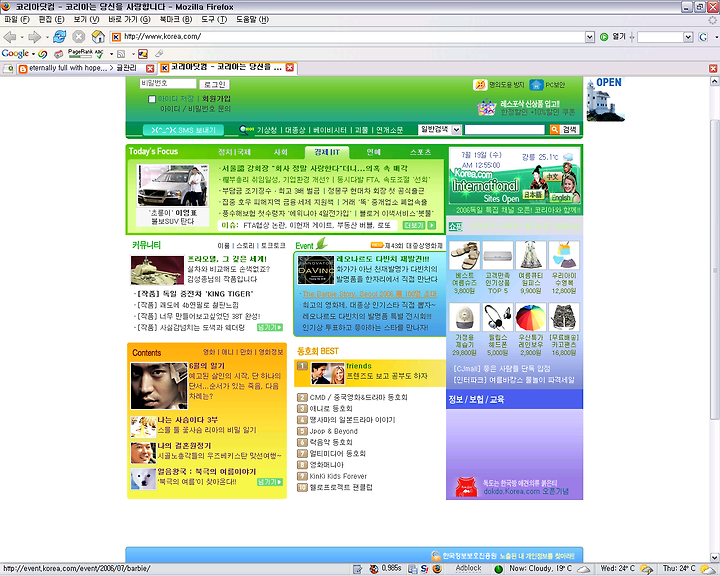This screenshot has width=720, height=576.
Task: Click the Google logo in the toolbar
Action: (15, 54)
